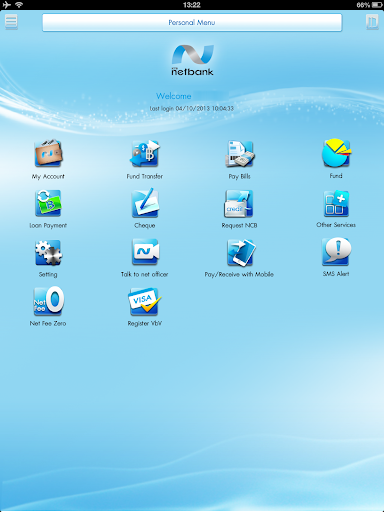The width and height of the screenshot is (384, 512).
Task: Tap the logout door icon at top right
Action: click(x=372, y=22)
